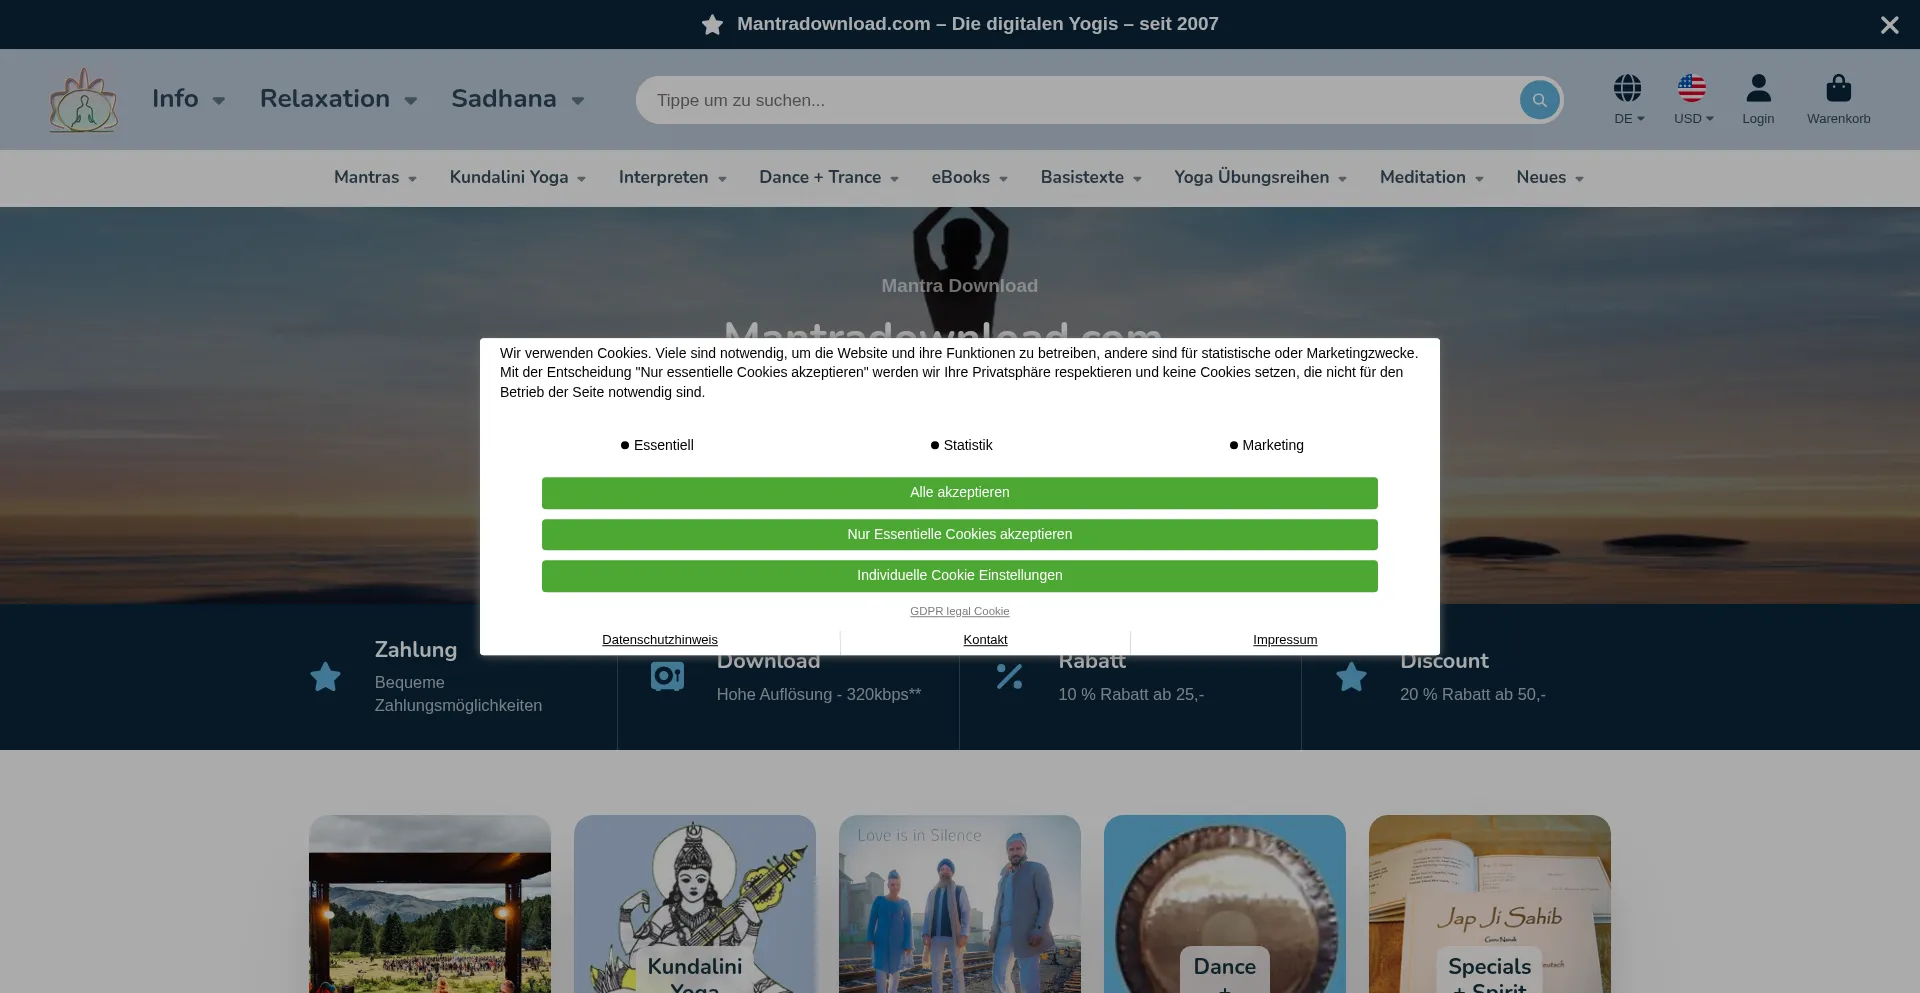
Task: Choose Nur Essentielle Cookies akzeptieren
Action: click(959, 534)
